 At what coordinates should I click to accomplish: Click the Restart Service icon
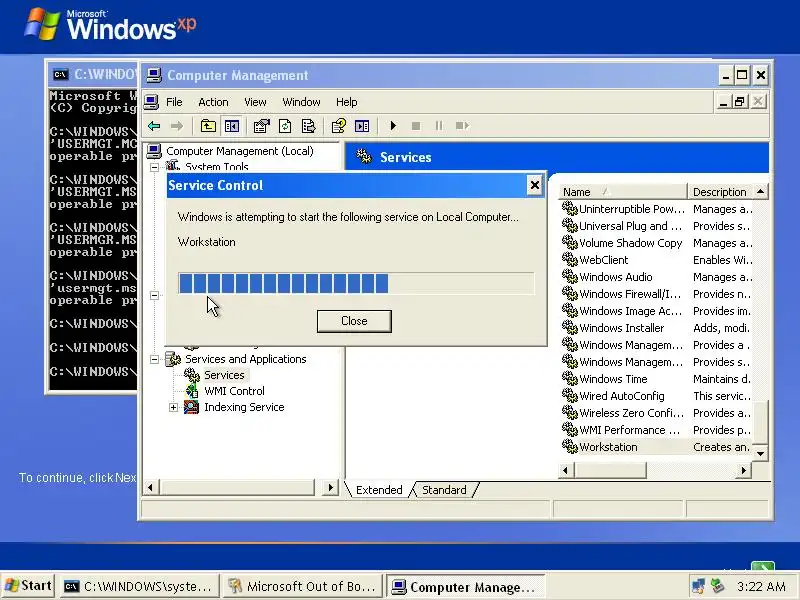tap(462, 126)
